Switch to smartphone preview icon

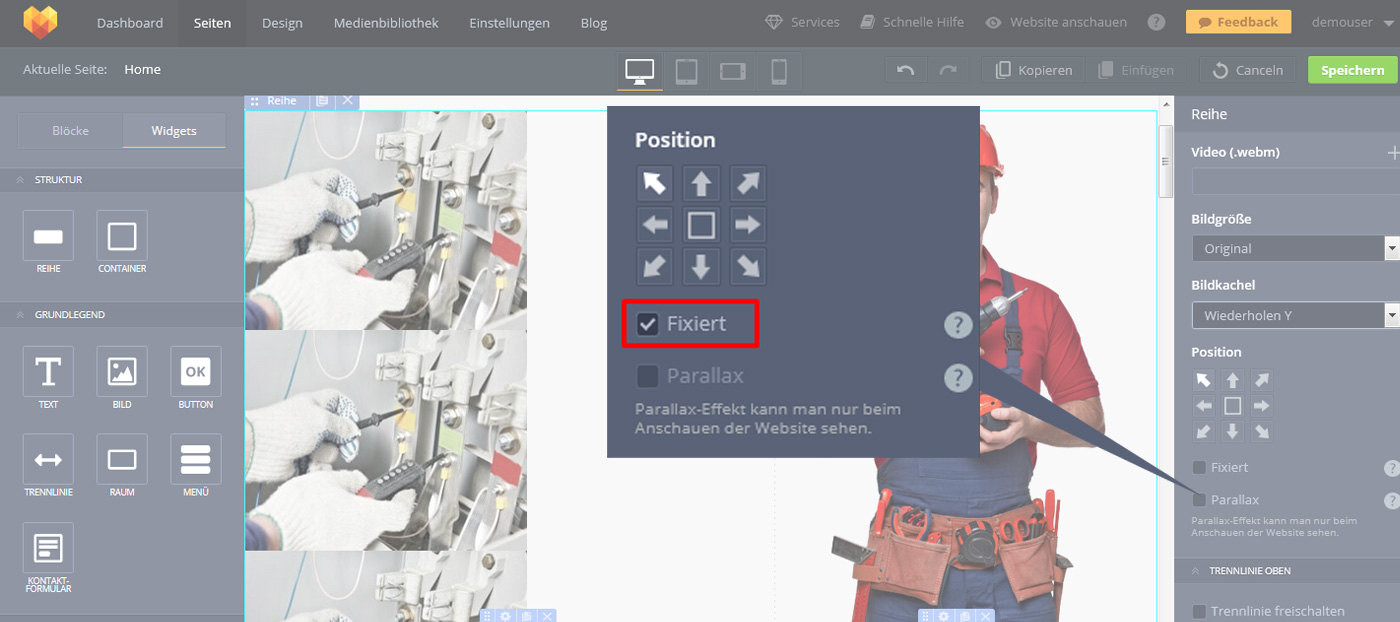point(779,71)
